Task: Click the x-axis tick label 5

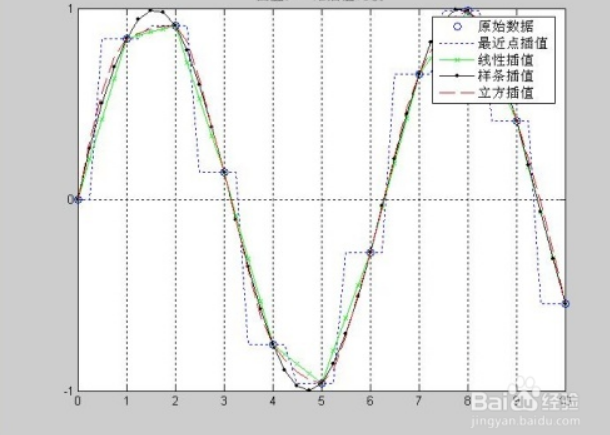Action: tap(321, 401)
